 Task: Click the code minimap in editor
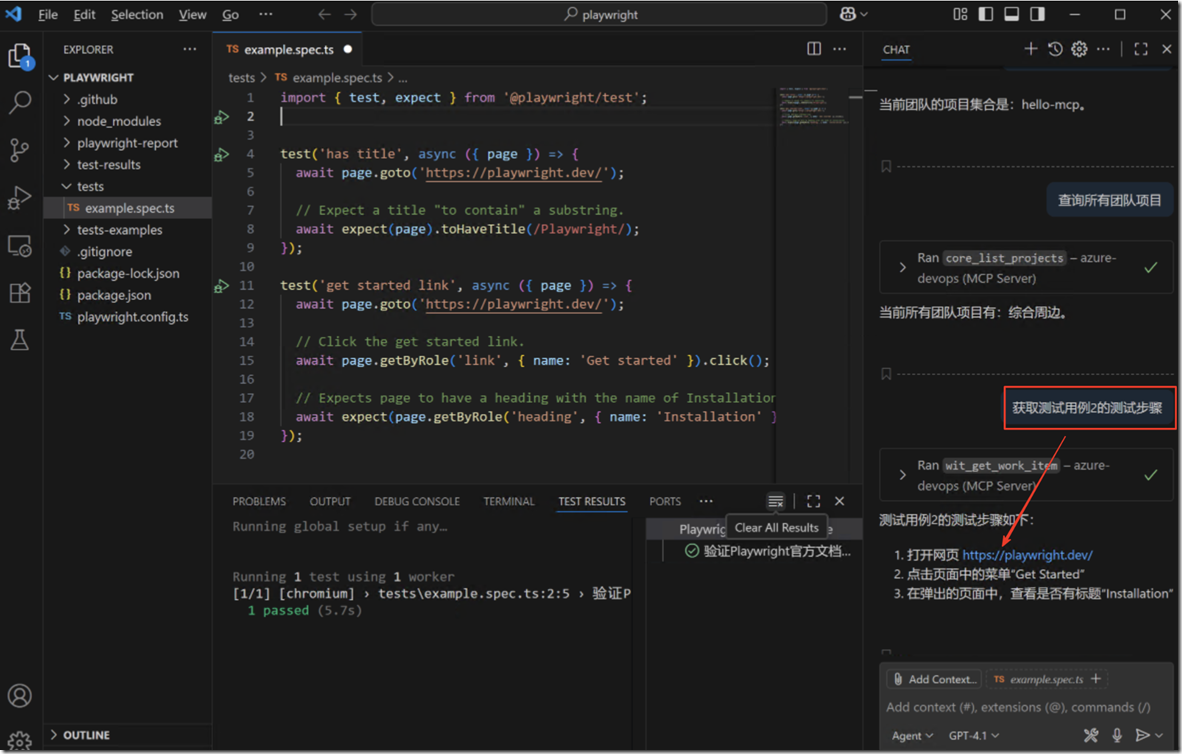point(809,107)
